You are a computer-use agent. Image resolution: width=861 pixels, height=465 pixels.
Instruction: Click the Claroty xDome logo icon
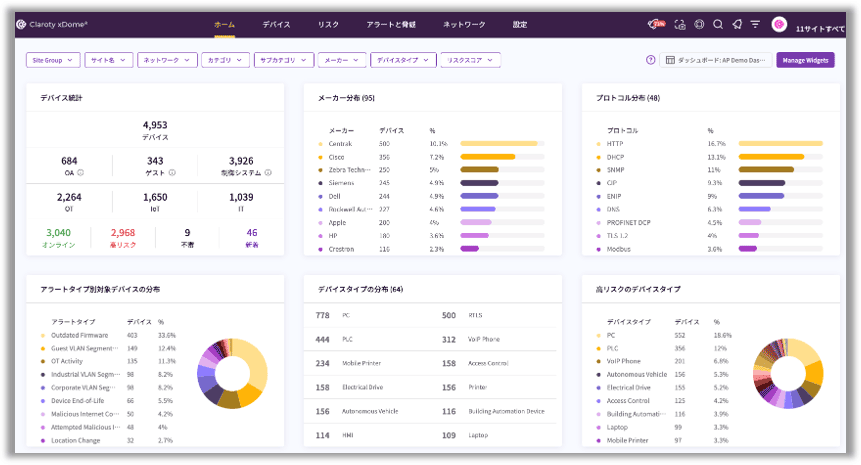21,23
